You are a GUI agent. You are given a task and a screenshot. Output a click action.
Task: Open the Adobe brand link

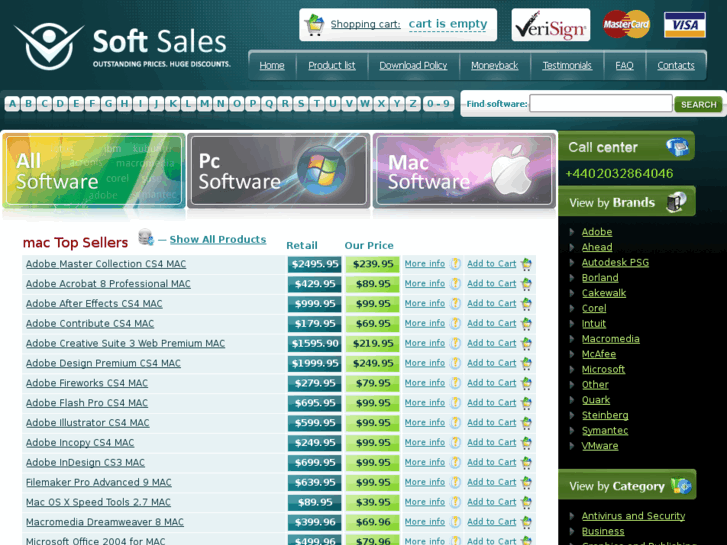coord(597,232)
